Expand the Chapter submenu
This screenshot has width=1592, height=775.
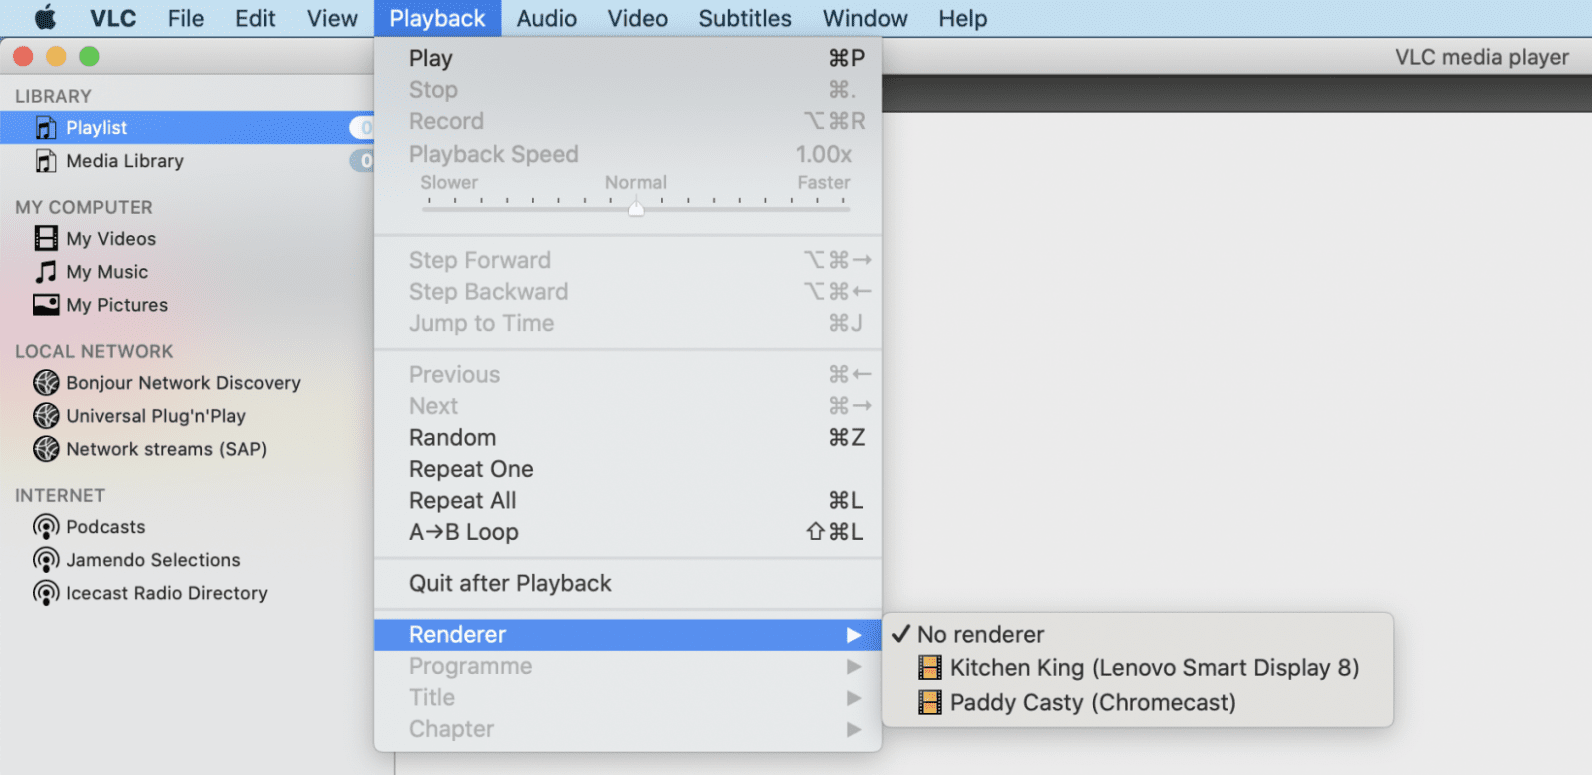coord(855,729)
